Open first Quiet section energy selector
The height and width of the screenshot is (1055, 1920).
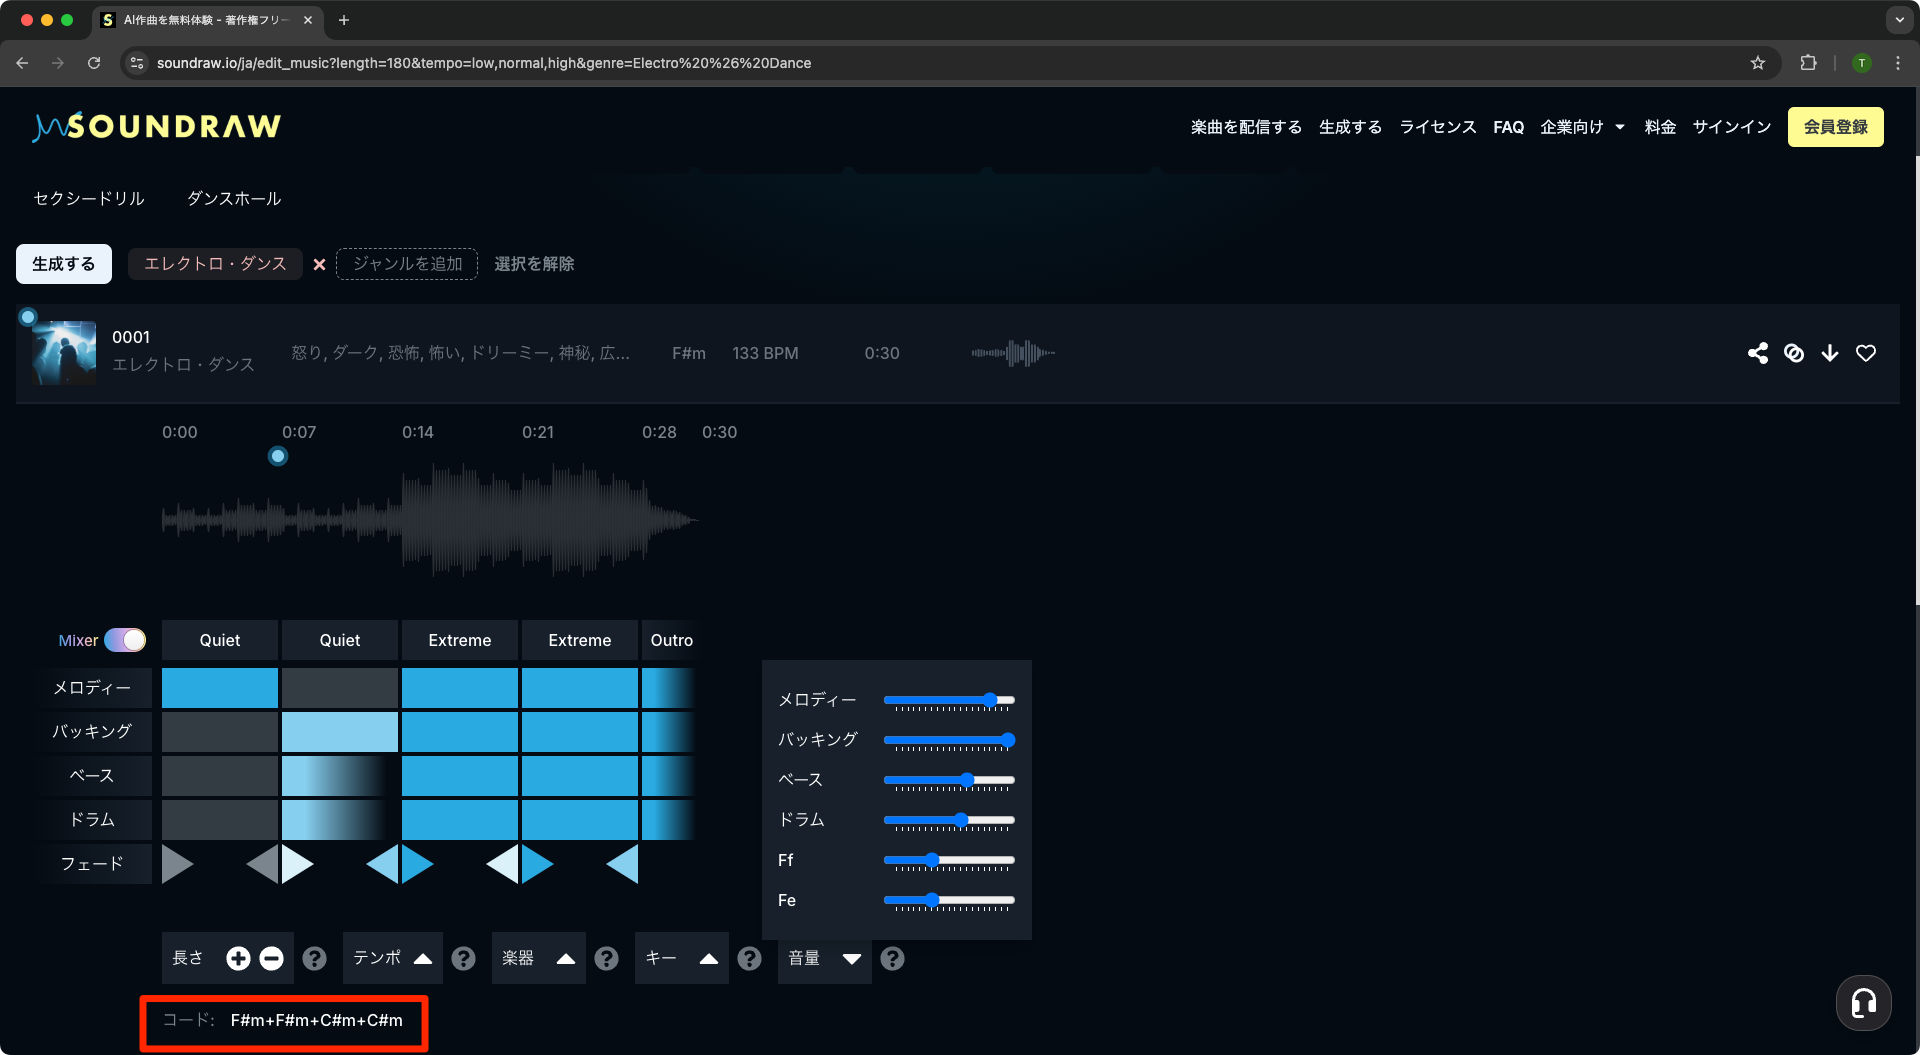click(x=220, y=640)
